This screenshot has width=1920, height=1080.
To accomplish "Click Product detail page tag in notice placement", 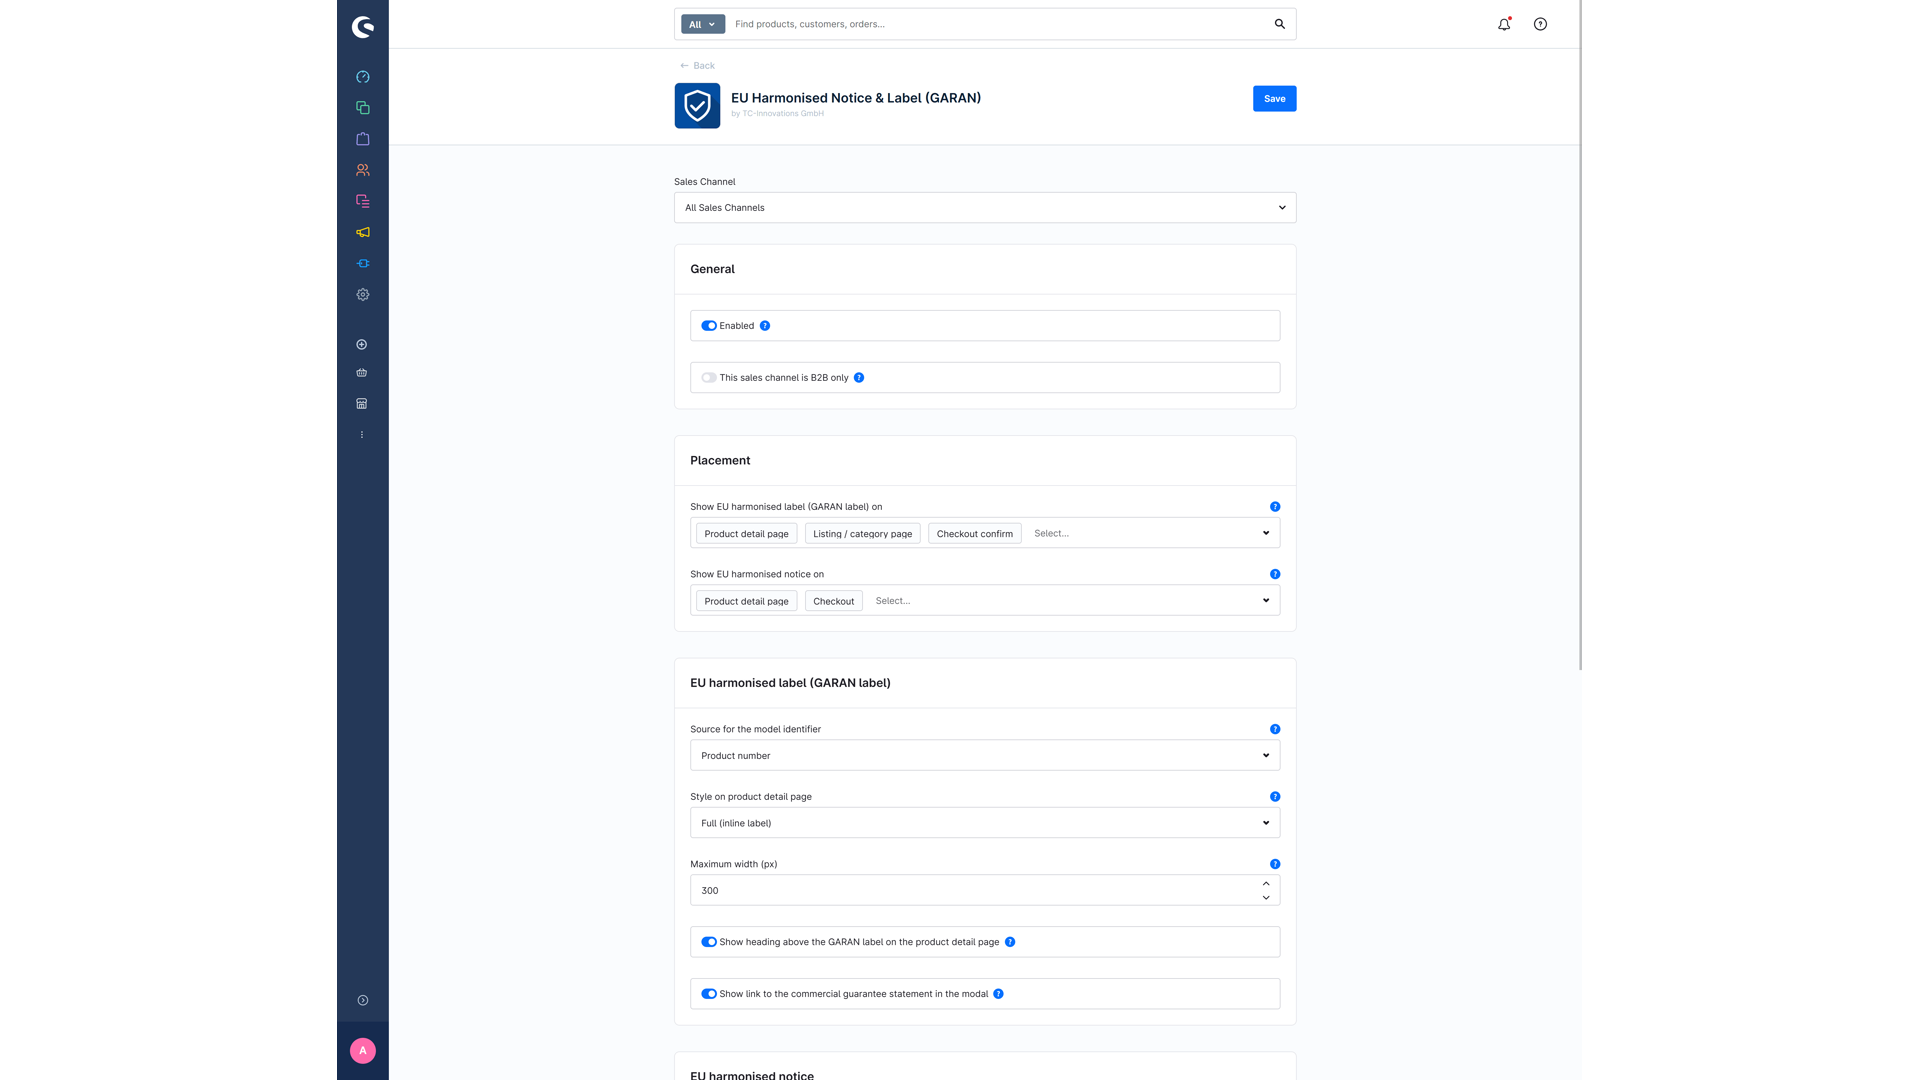I will [x=746, y=601].
